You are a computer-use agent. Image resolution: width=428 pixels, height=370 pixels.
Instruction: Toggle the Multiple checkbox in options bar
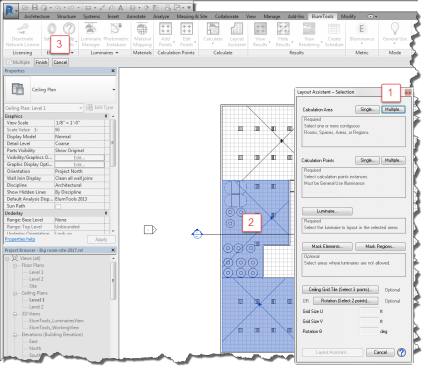point(9,62)
